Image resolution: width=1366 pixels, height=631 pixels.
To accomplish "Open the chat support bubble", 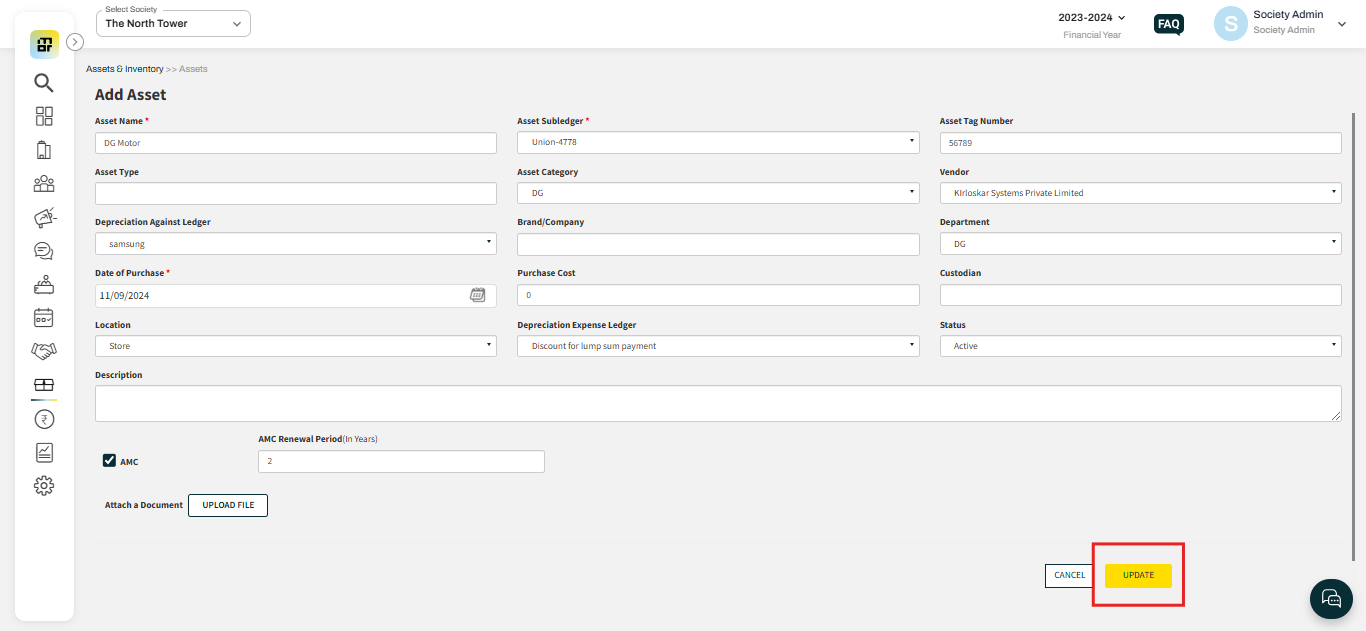I will click(x=1331, y=598).
